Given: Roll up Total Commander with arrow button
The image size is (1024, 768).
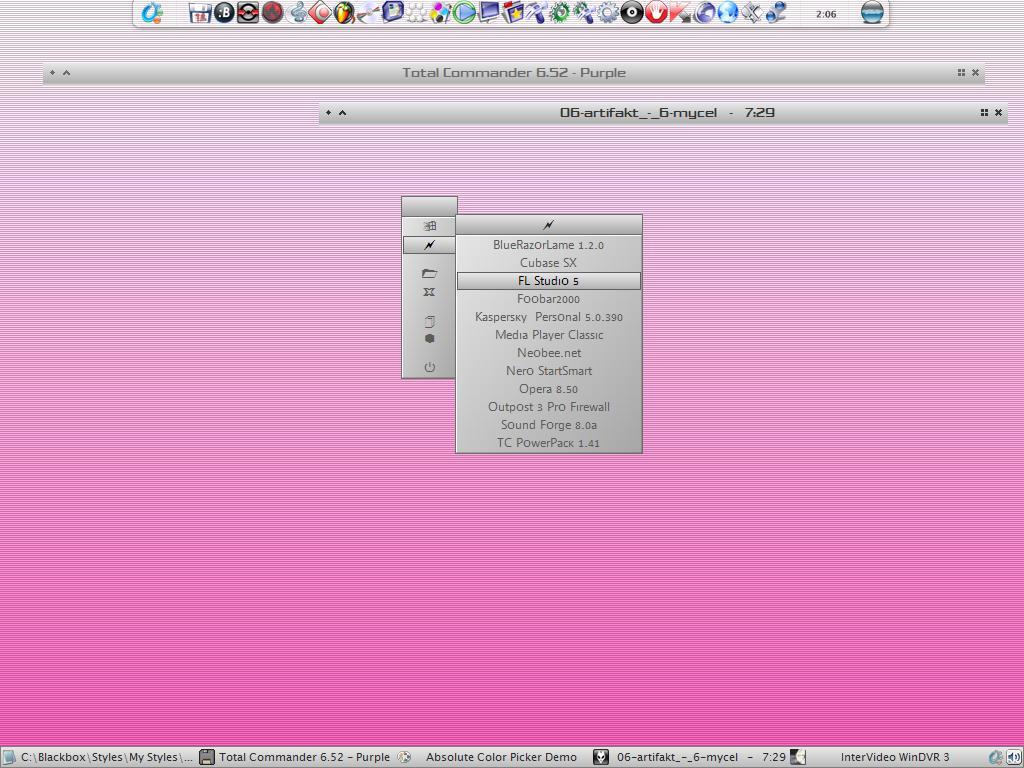Looking at the screenshot, I should 67,72.
